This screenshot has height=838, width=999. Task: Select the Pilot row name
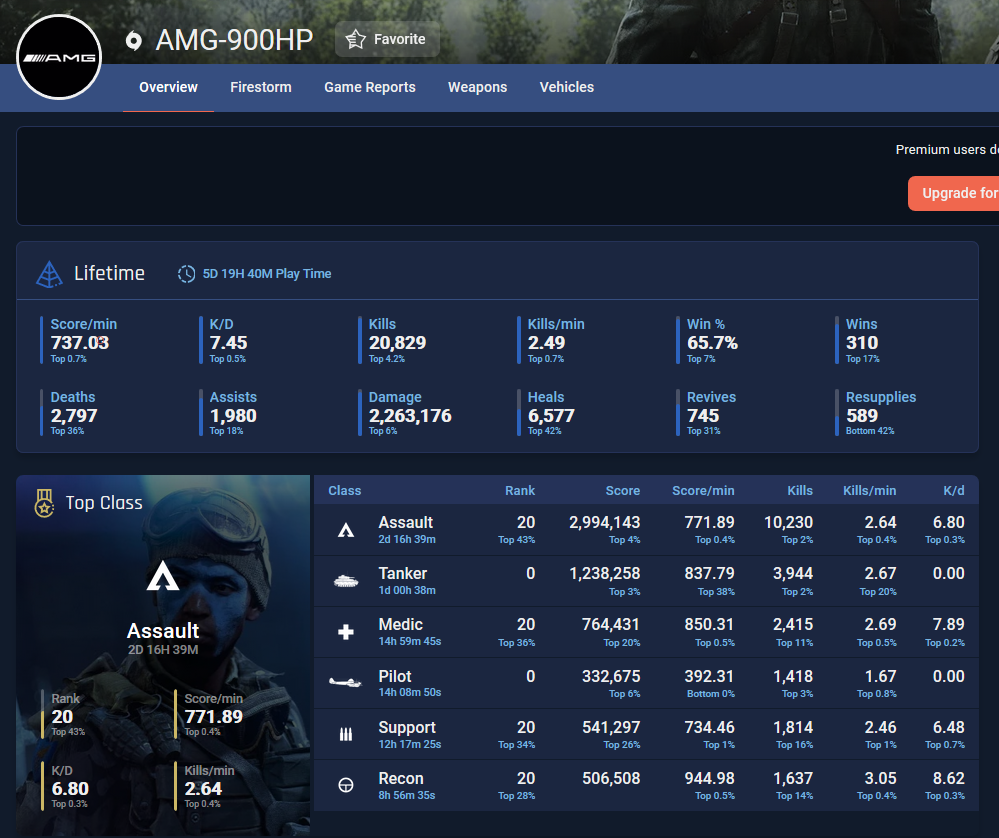click(x=395, y=676)
